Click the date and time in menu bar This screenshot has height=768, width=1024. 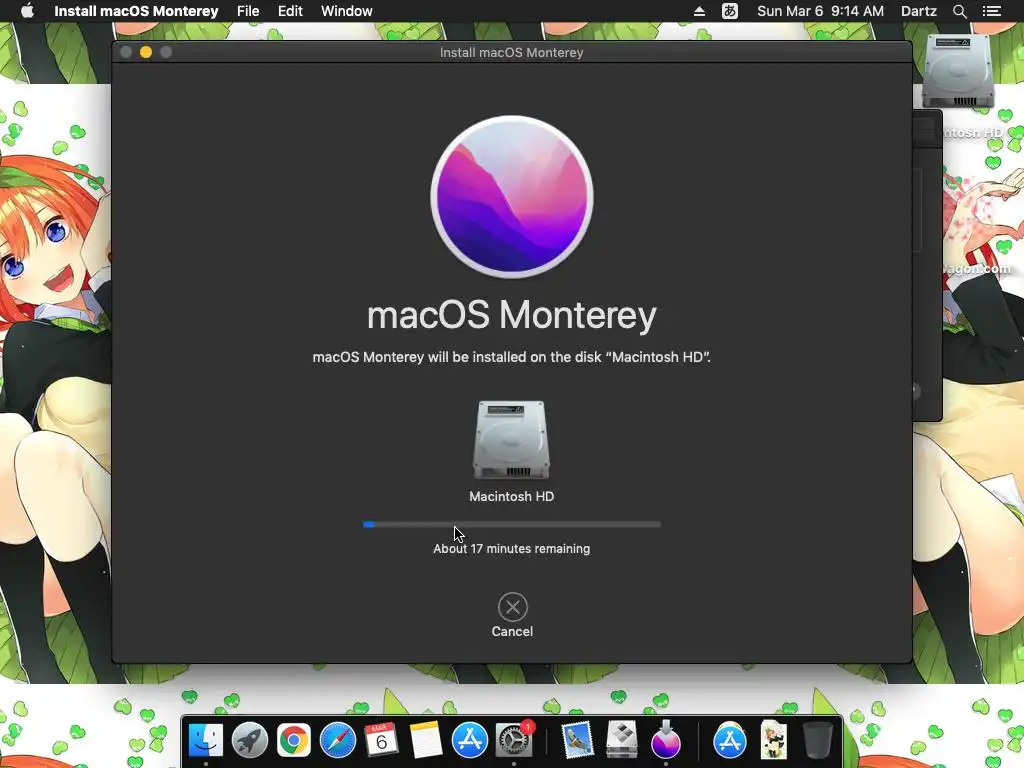(x=820, y=11)
